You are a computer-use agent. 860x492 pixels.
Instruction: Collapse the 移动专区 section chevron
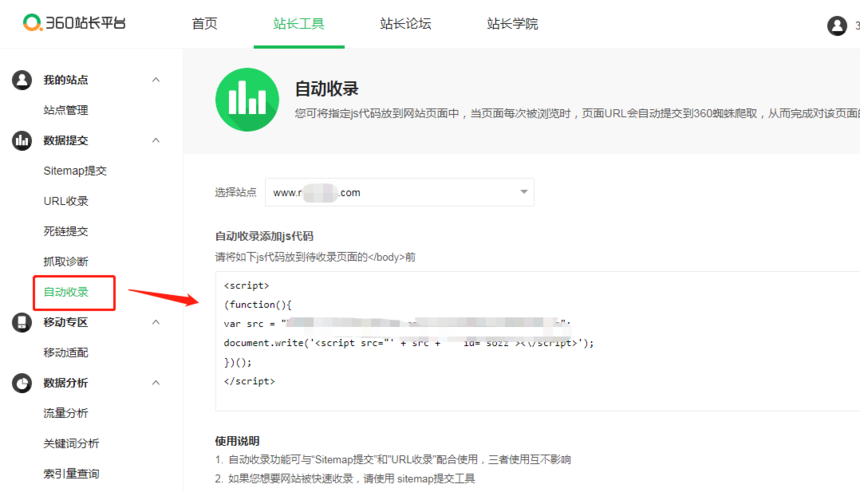[x=156, y=322]
